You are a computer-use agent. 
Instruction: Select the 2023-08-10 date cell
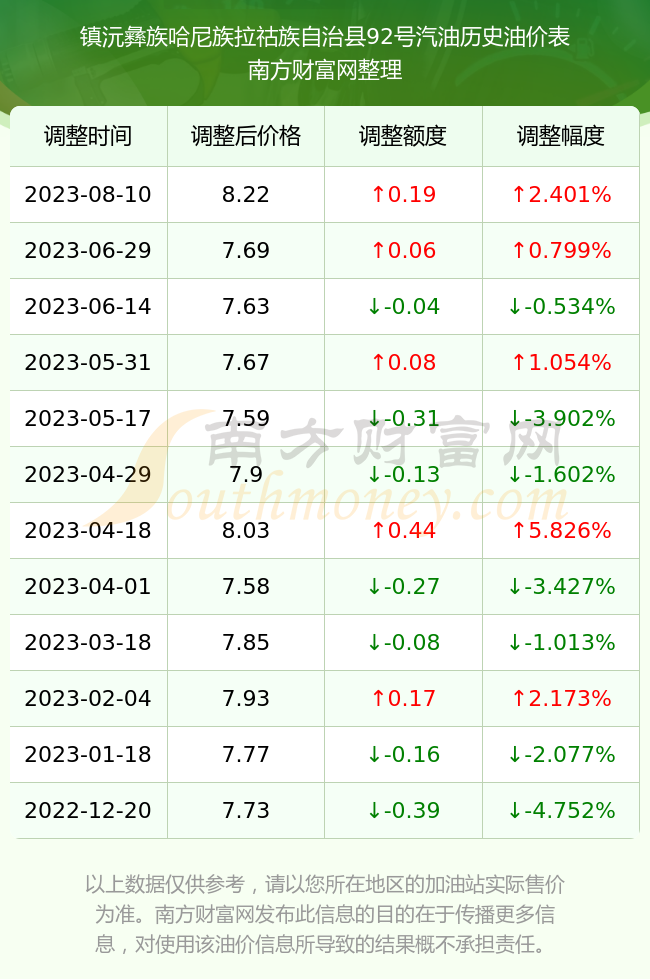88,194
